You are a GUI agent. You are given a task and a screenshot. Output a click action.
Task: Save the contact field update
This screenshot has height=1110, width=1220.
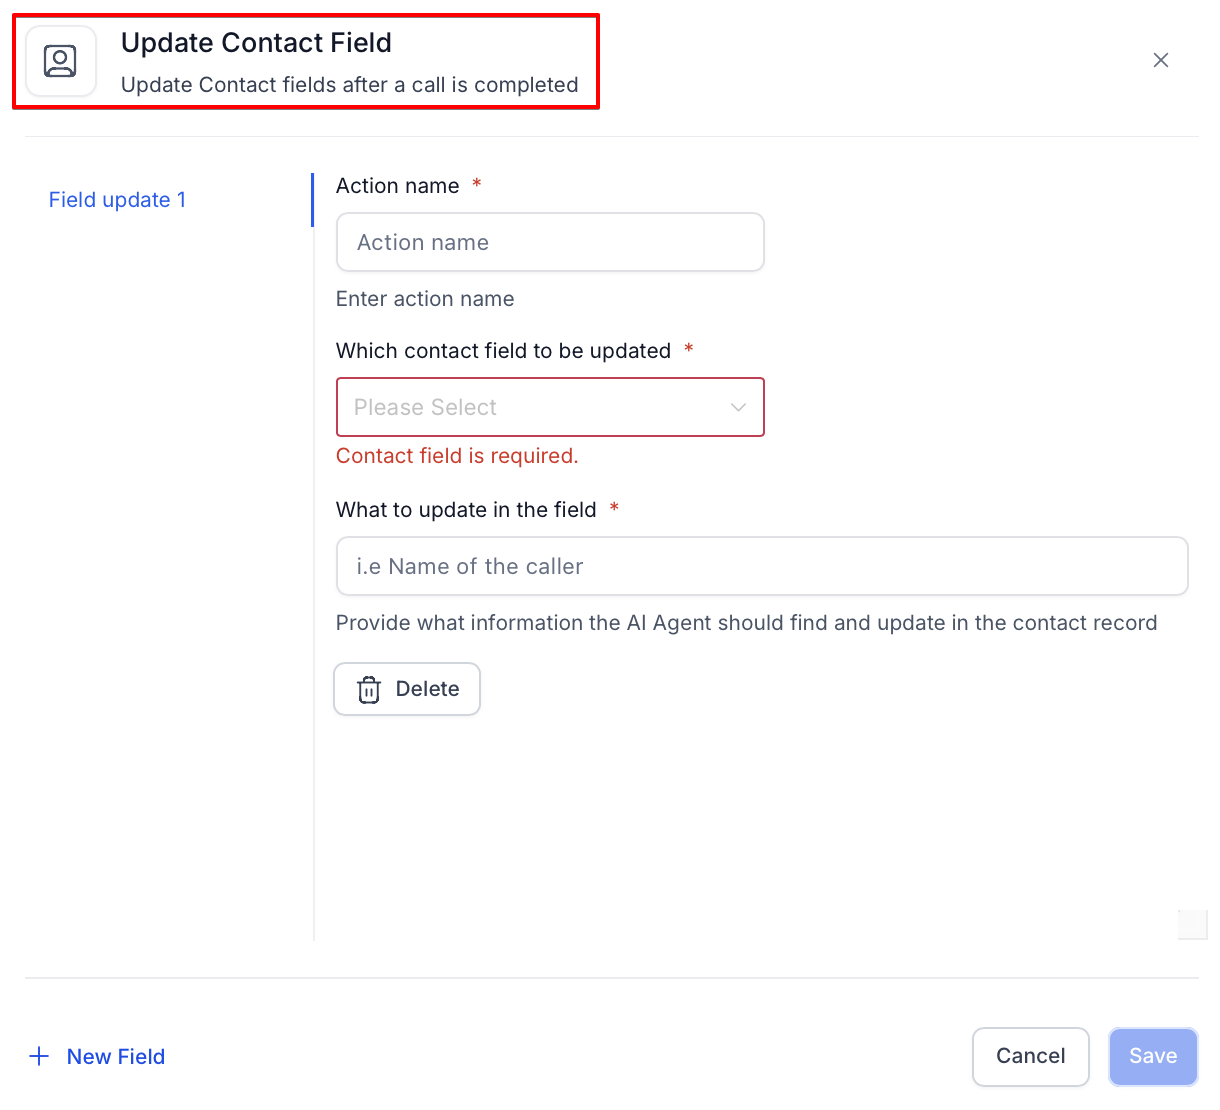pyautogui.click(x=1152, y=1056)
